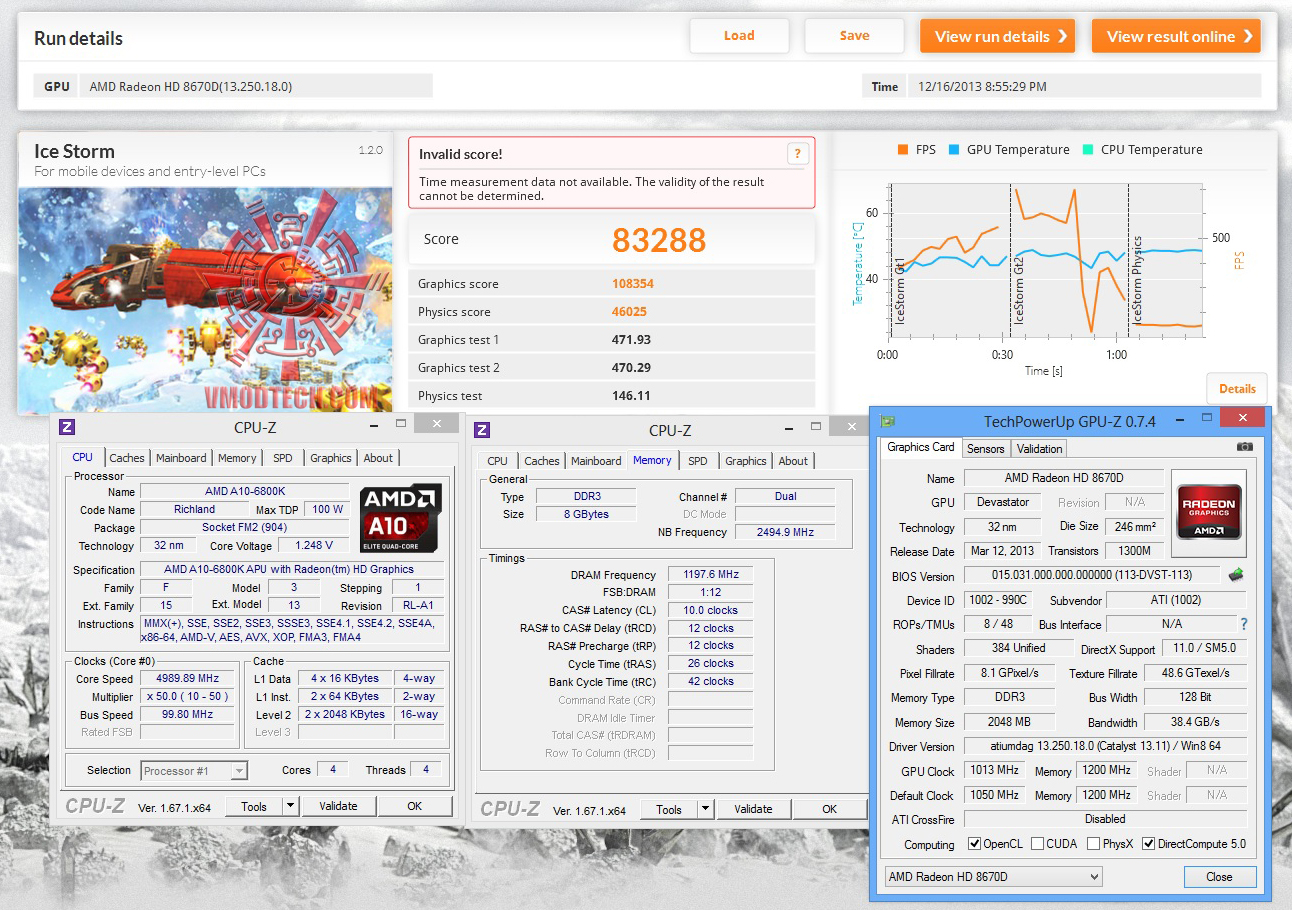Click Validate in CPU-Z Memory window
Screen dimensions: 1292x910
tap(753, 809)
